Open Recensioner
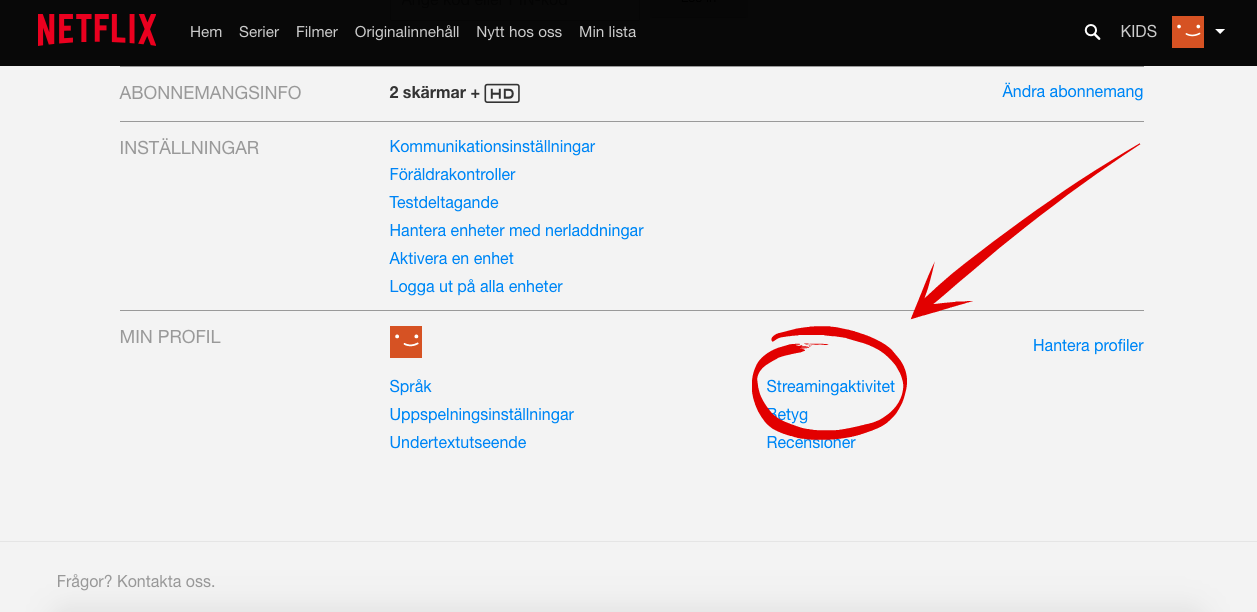This screenshot has height=612, width=1257. tap(811, 442)
